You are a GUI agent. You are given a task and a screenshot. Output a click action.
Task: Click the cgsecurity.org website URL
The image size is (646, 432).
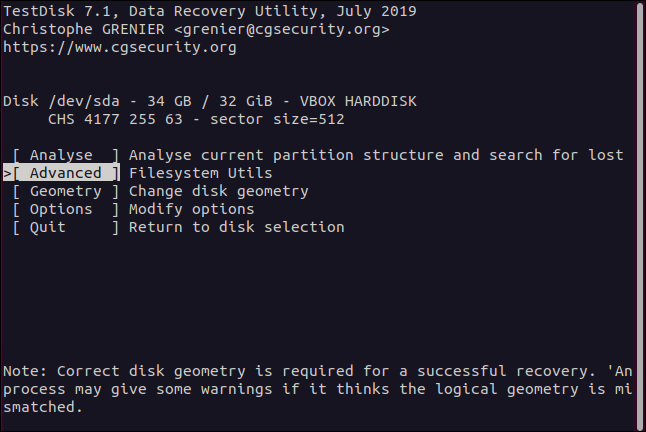[120, 47]
